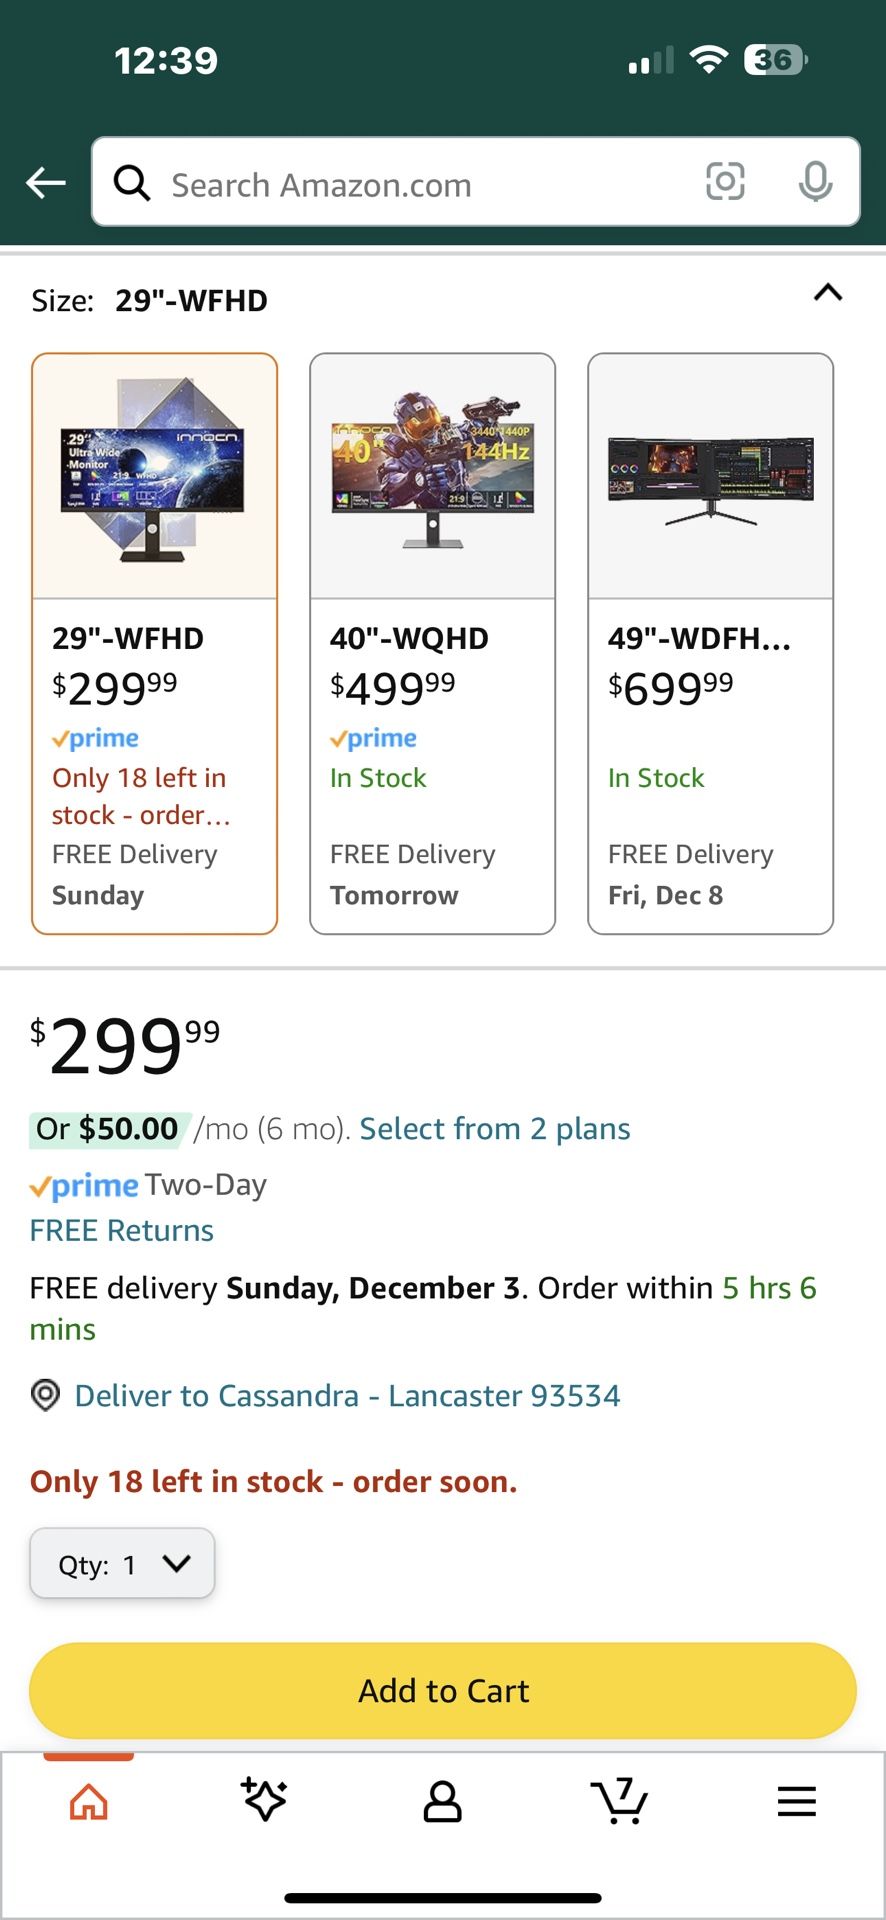
Task: Tap Deliver to Cassandra address link
Action: pos(347,1395)
